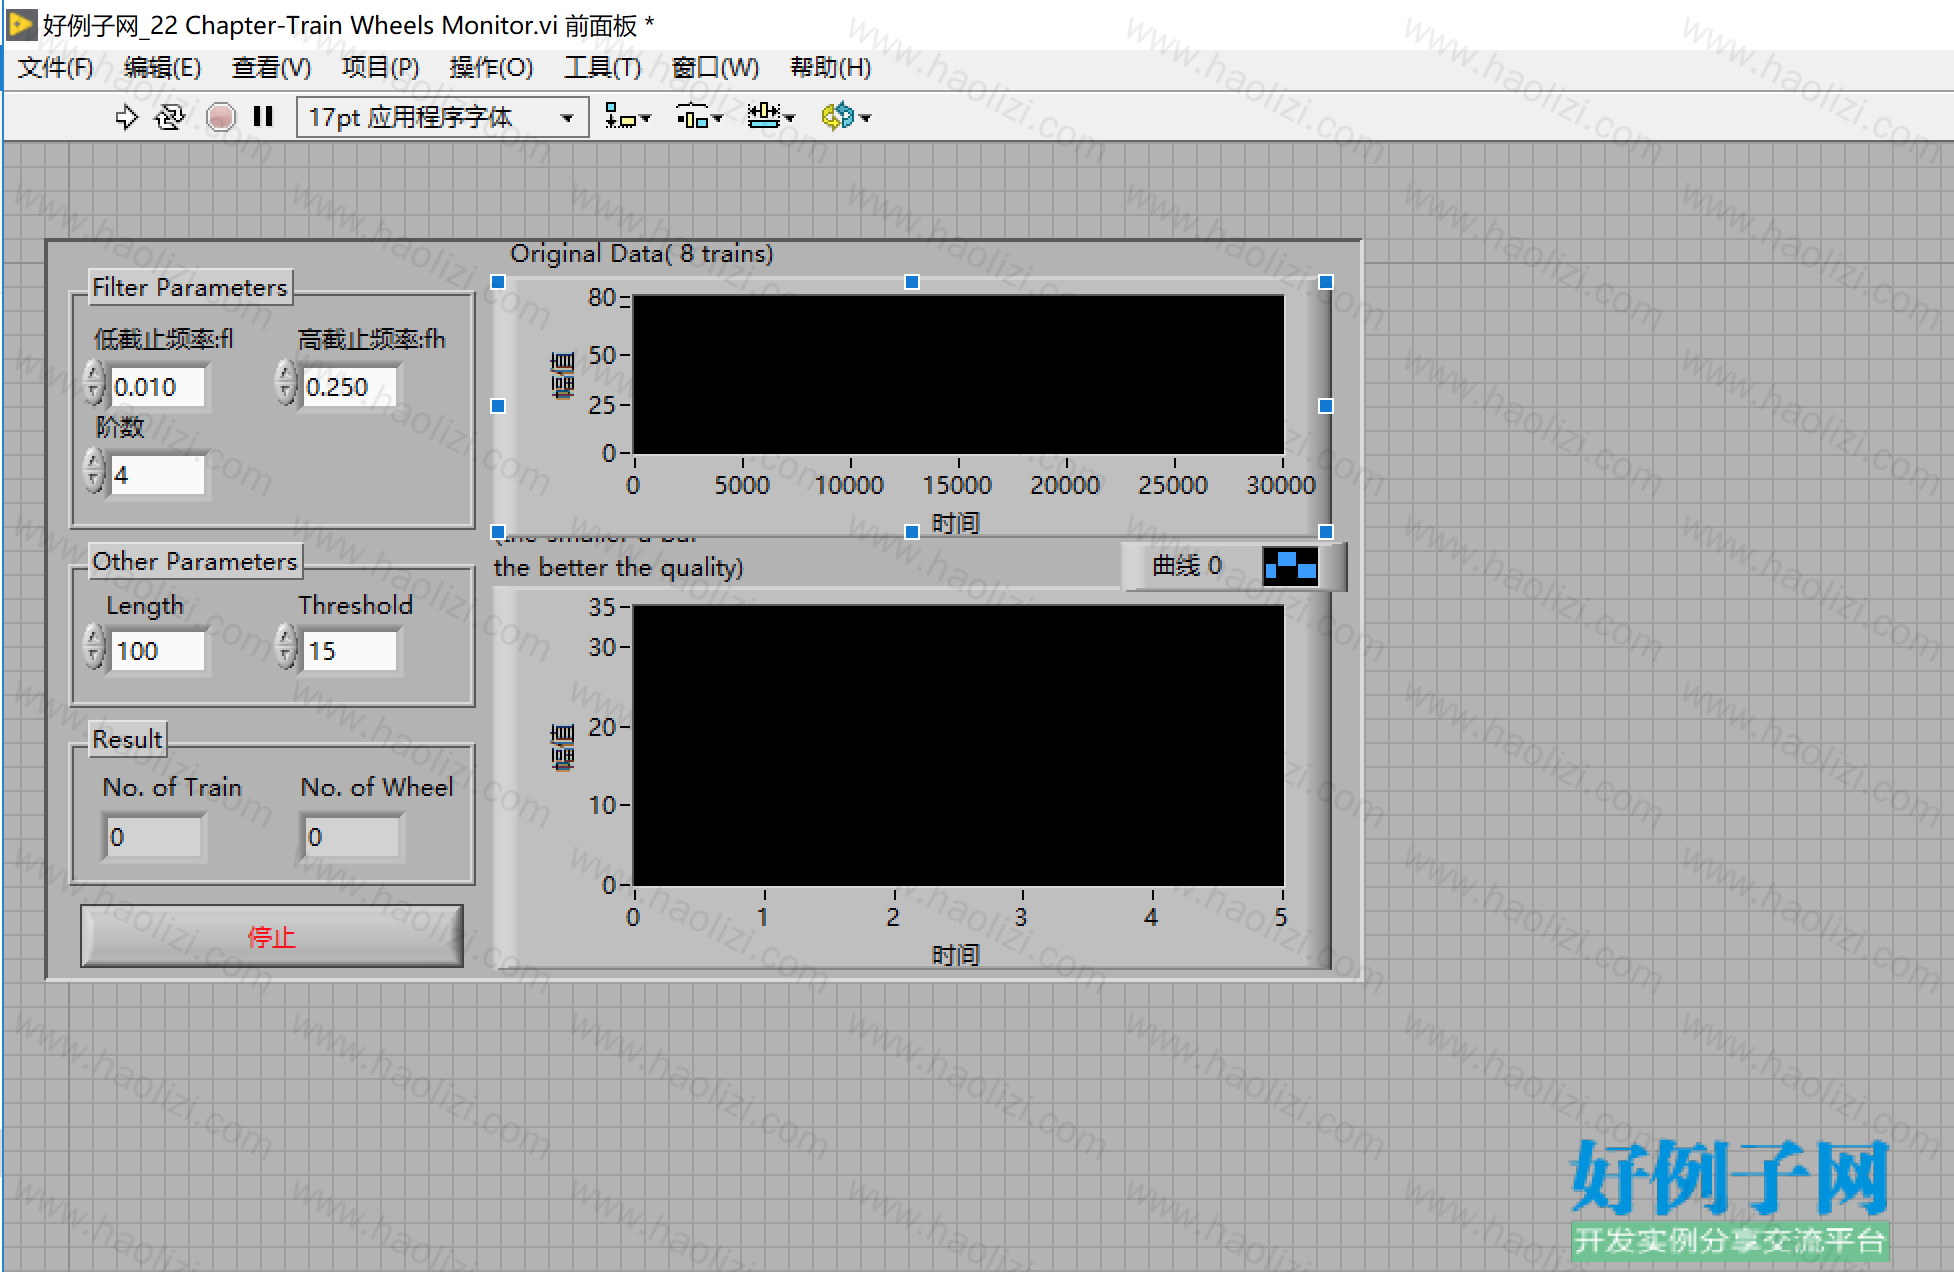Click the red 停止 button
This screenshot has width=1954, height=1272.
[x=272, y=937]
